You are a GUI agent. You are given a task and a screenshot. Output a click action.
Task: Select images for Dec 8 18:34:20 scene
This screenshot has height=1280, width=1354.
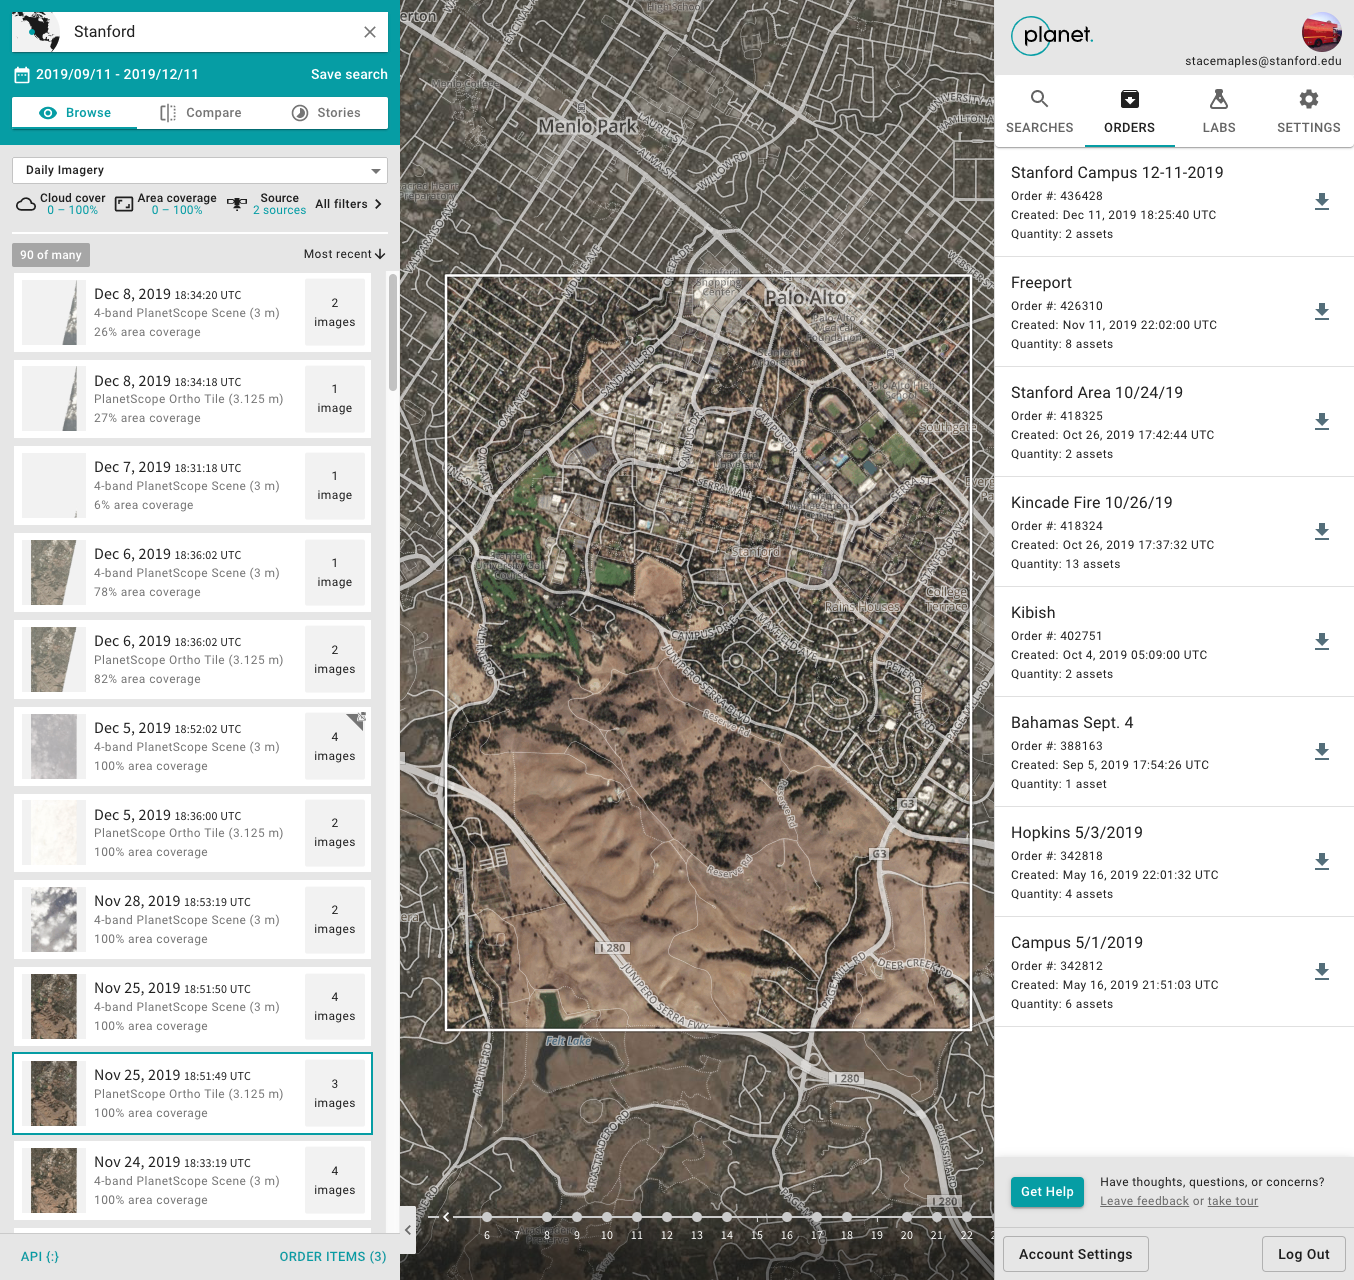tap(335, 313)
